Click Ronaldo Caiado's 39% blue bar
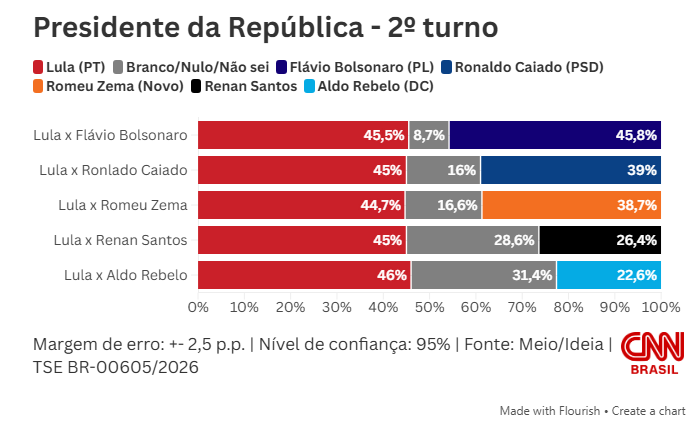 (x=570, y=170)
